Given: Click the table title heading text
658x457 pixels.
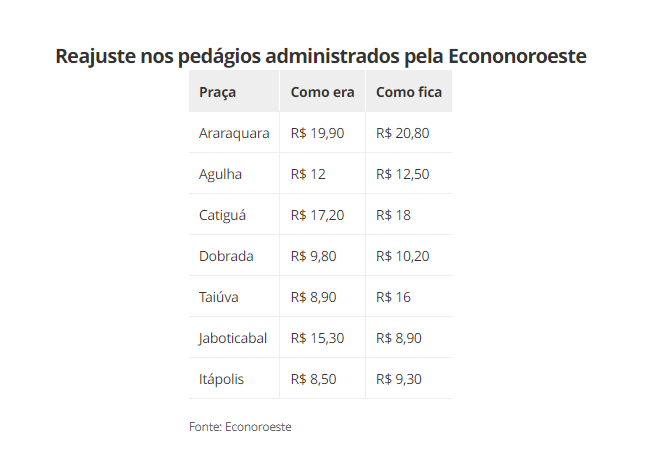Looking at the screenshot, I should [x=321, y=55].
